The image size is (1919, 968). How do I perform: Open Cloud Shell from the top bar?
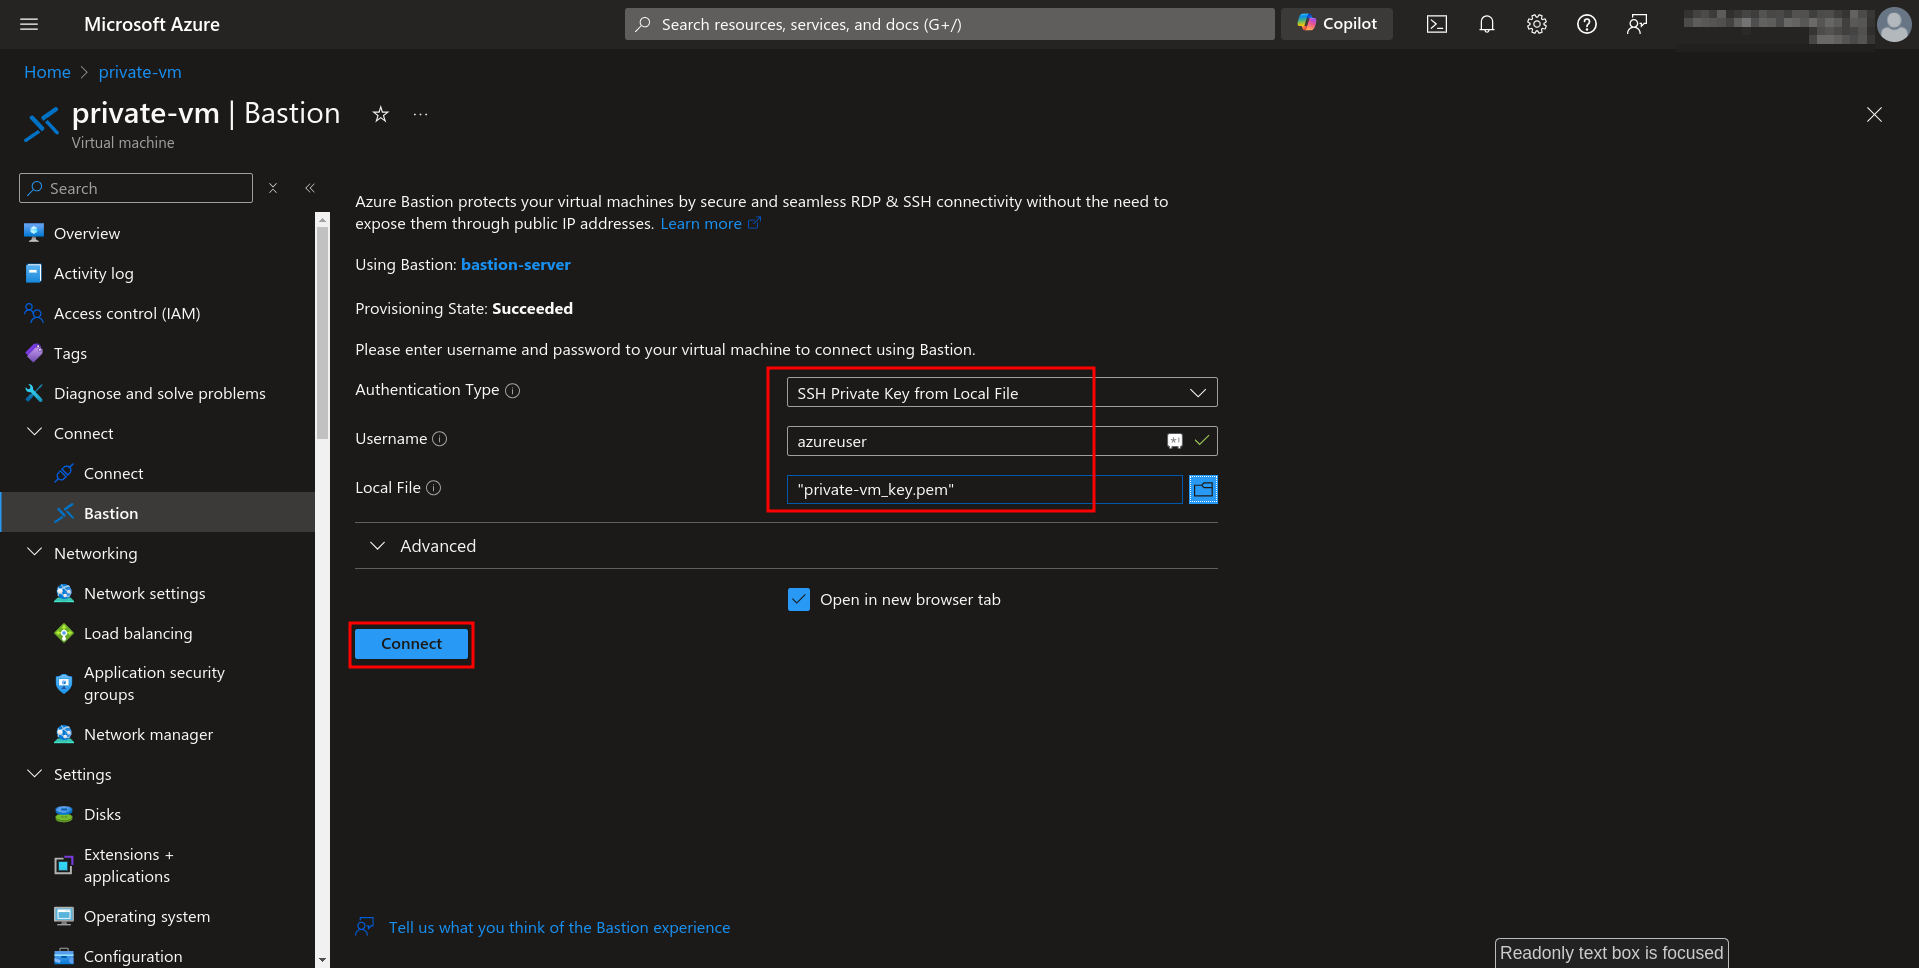[x=1436, y=24]
